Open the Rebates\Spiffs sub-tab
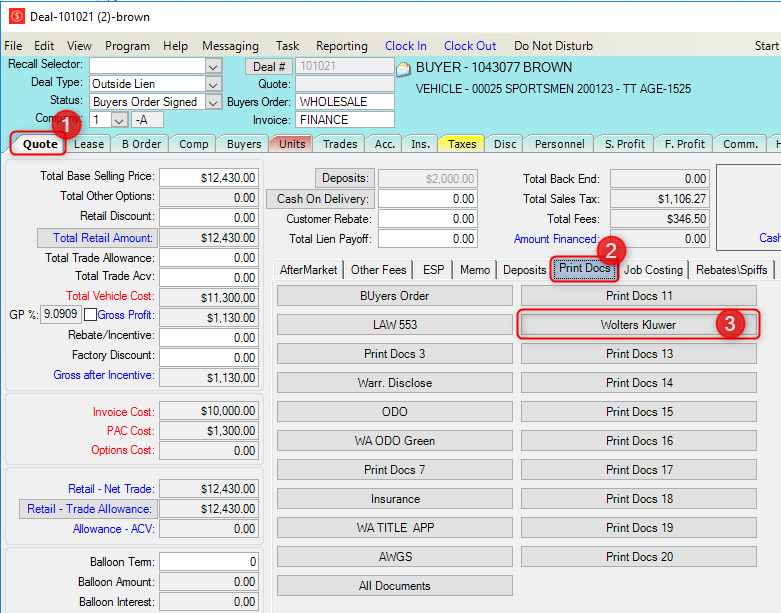The image size is (781, 613). click(731, 270)
